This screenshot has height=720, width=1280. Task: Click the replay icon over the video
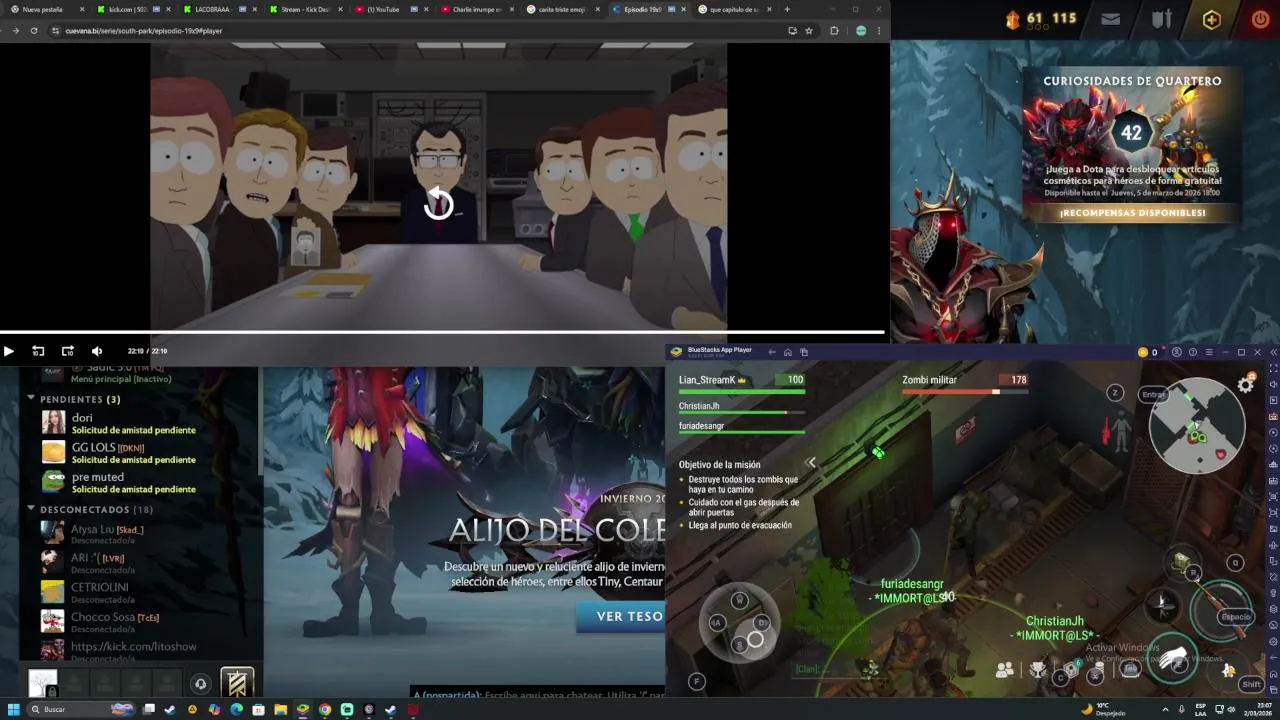(438, 204)
